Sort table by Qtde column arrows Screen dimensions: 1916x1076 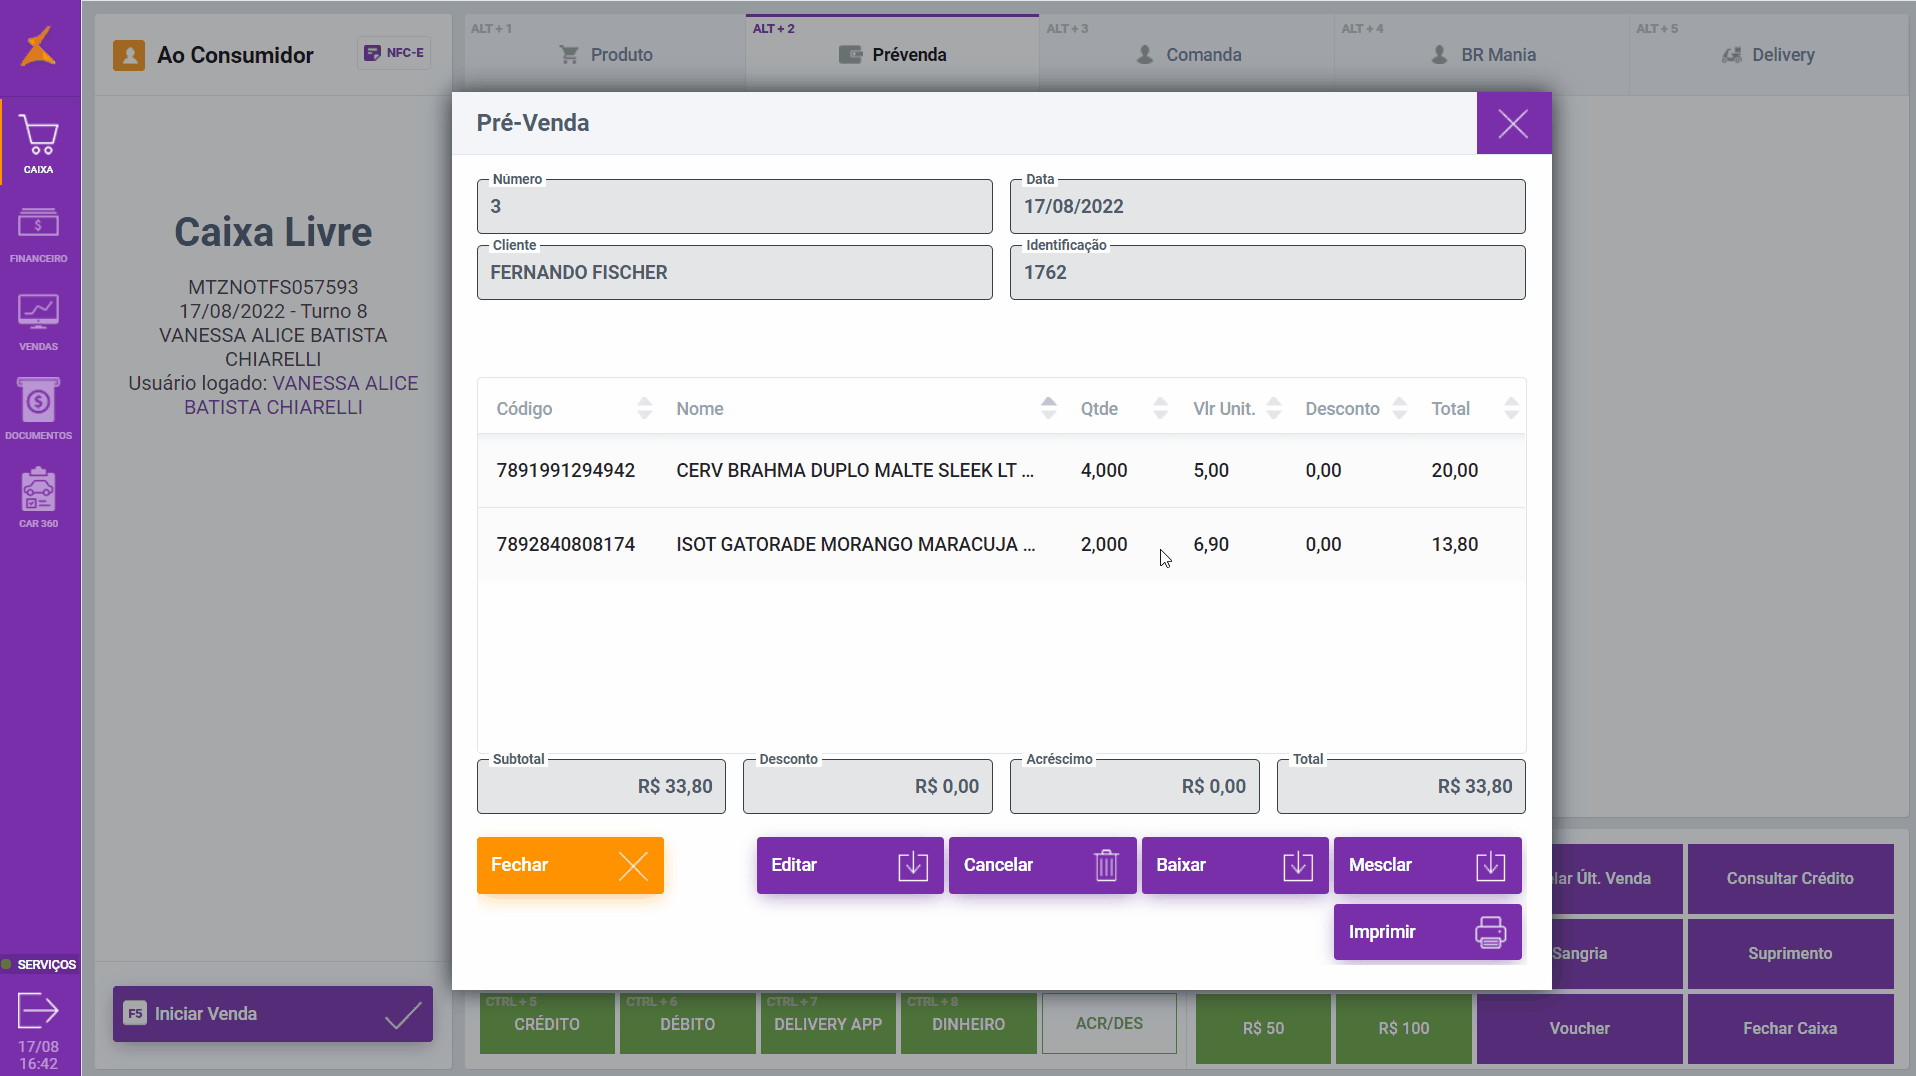click(1160, 408)
